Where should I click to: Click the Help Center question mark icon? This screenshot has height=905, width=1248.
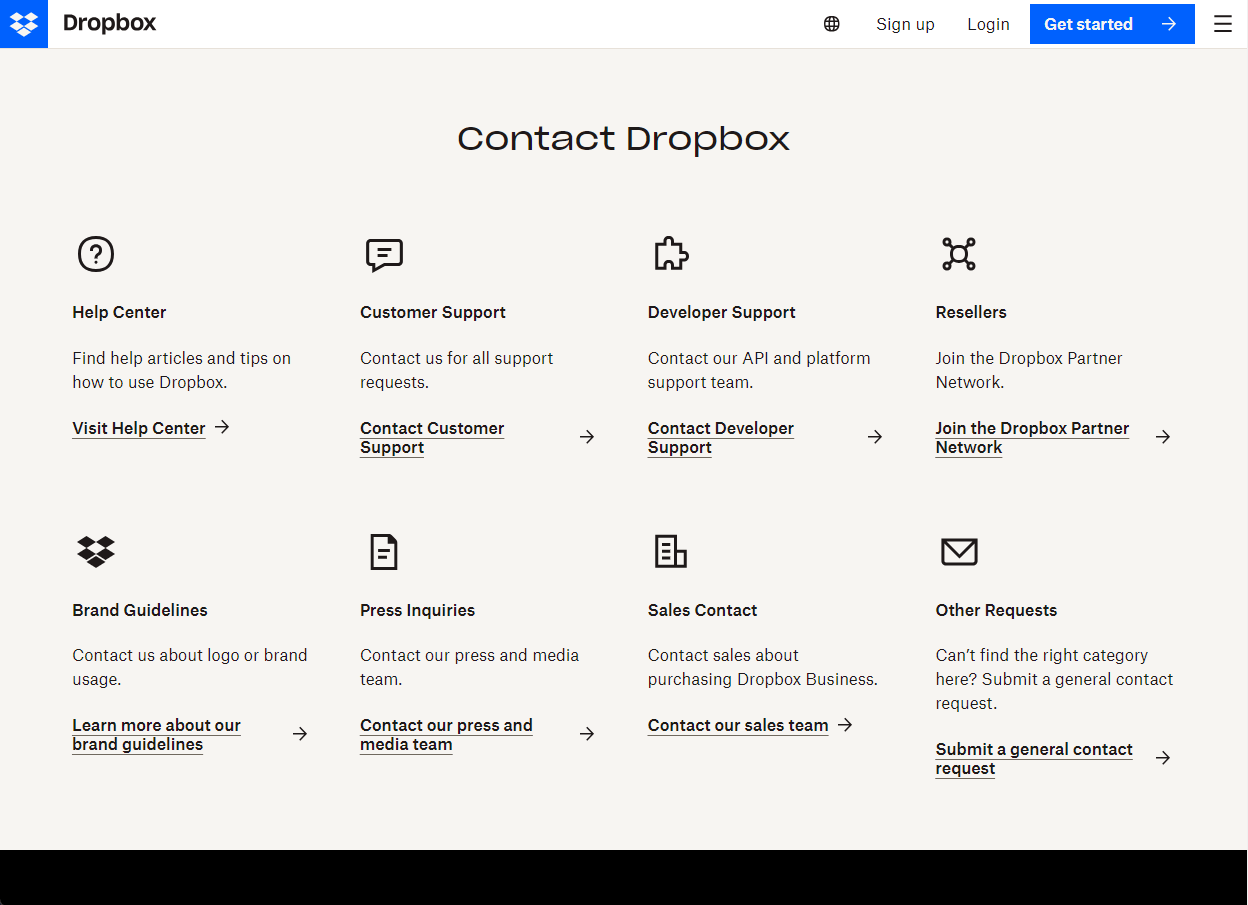pos(96,254)
